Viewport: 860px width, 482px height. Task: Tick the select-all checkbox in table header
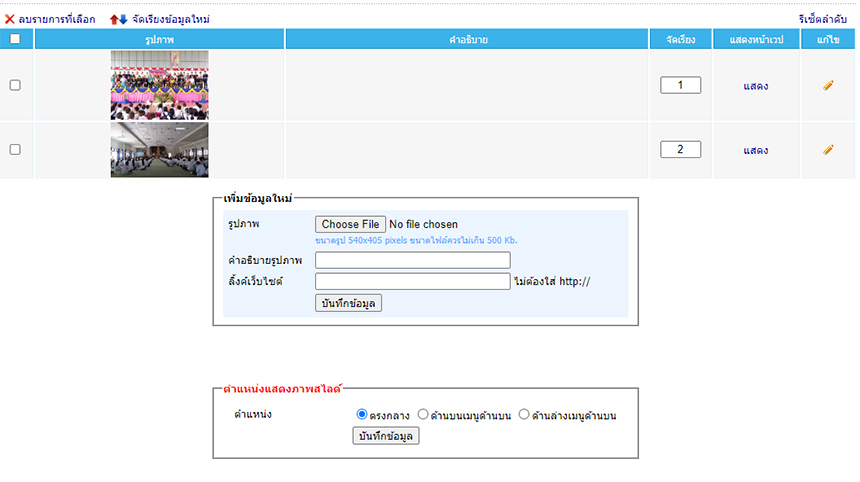[15, 39]
